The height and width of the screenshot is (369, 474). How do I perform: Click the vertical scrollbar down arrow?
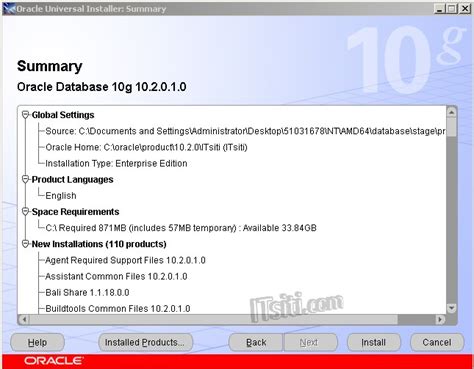451,308
